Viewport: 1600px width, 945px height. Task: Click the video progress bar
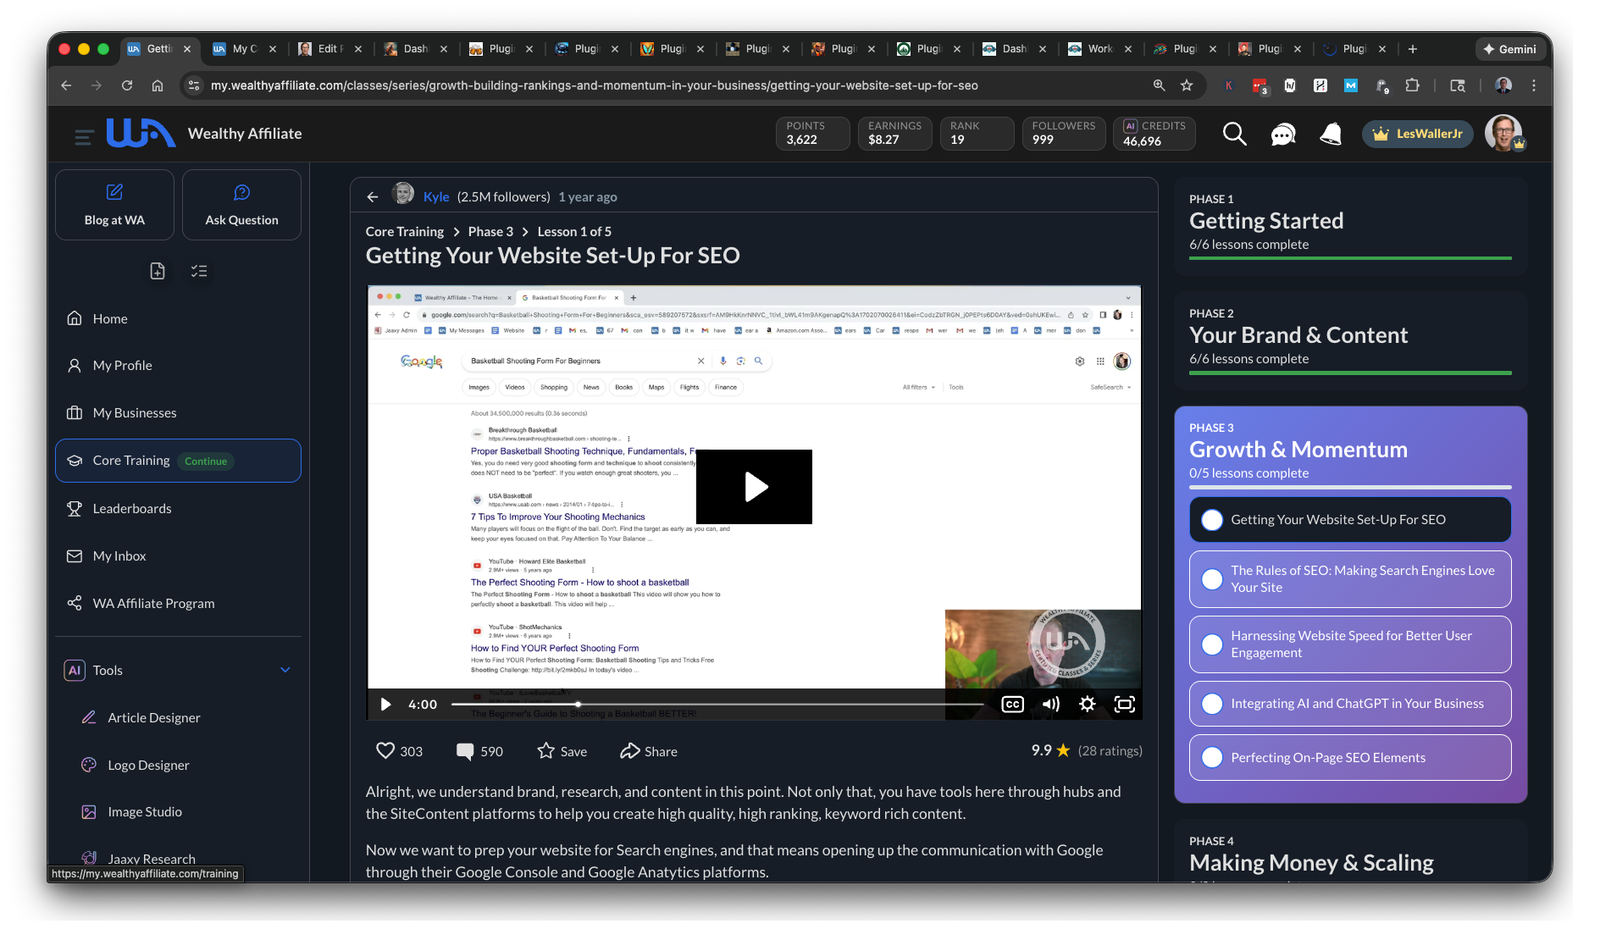tap(715, 704)
